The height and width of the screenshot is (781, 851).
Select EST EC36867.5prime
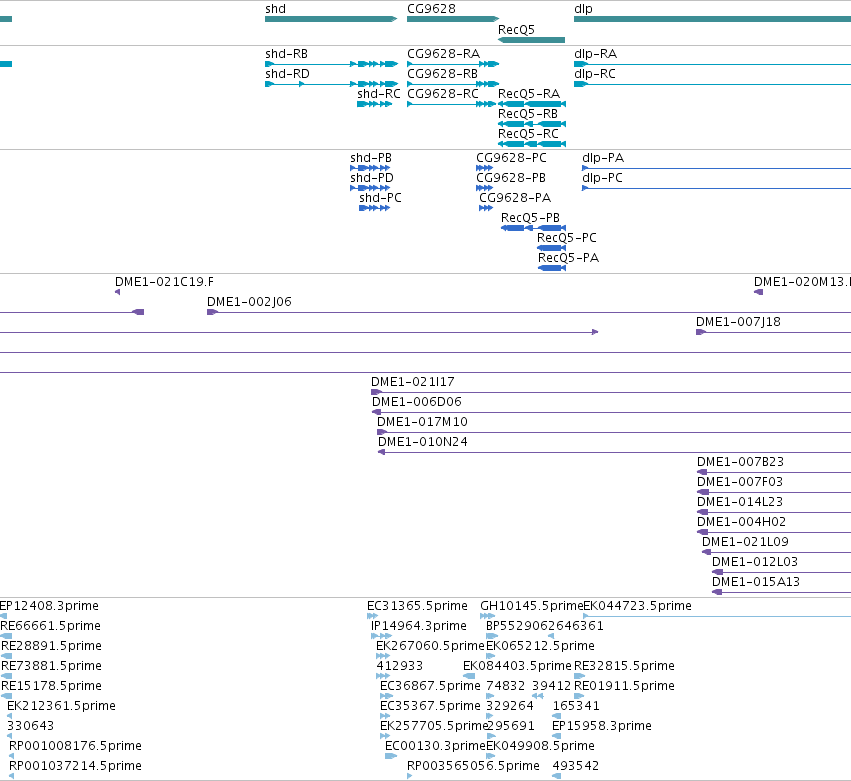[x=386, y=696]
